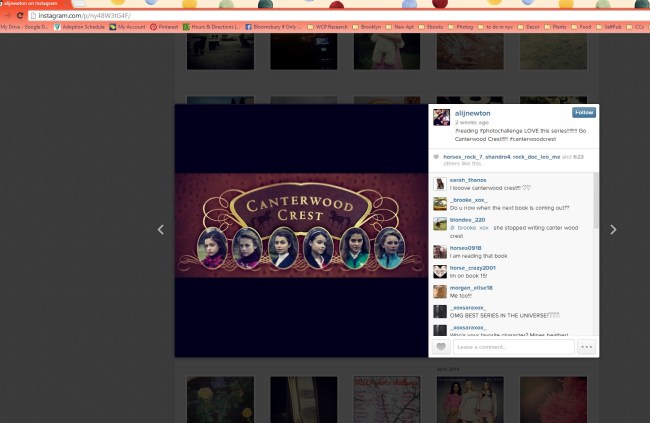Open the Brooklyn bookmarks folder
The image size is (650, 423).
point(365,27)
